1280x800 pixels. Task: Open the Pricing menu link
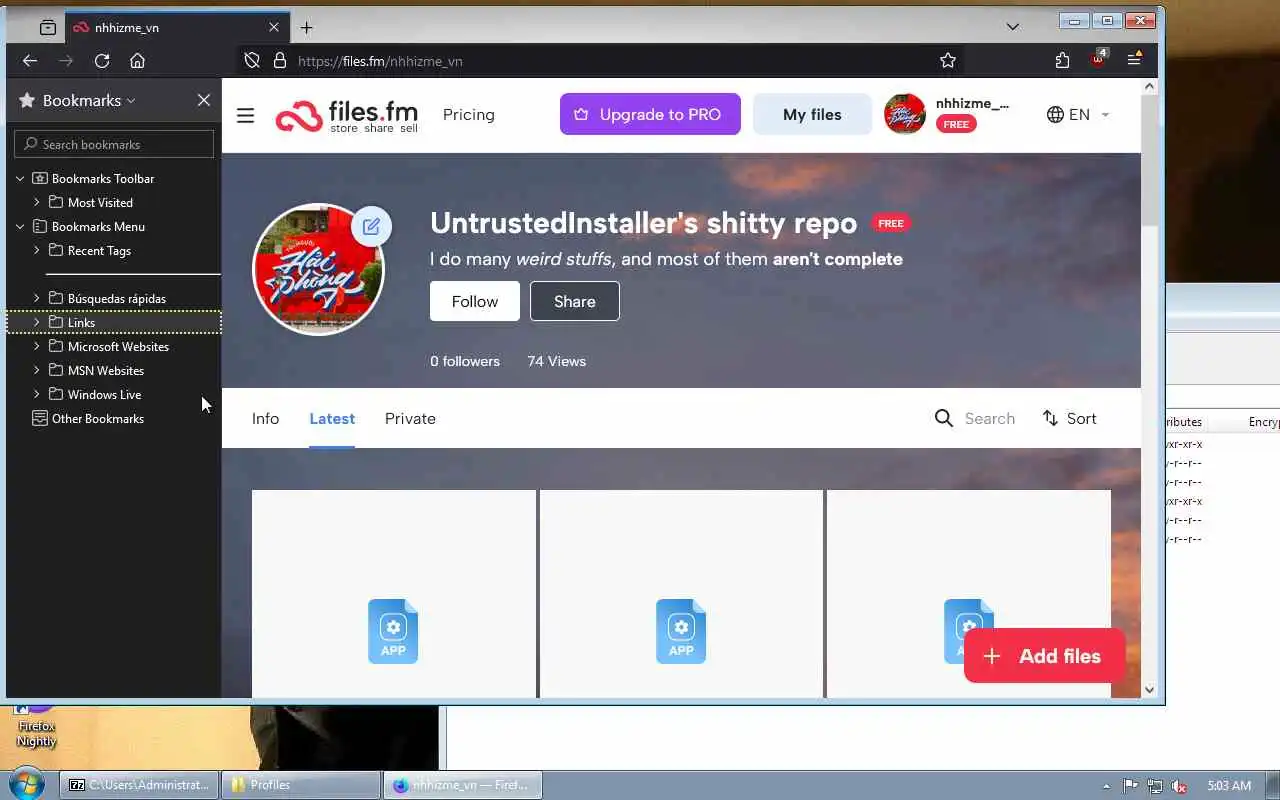(469, 114)
